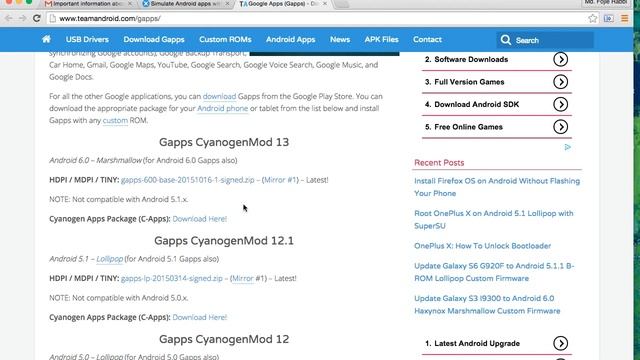Click the browser back arrow

[9, 18]
